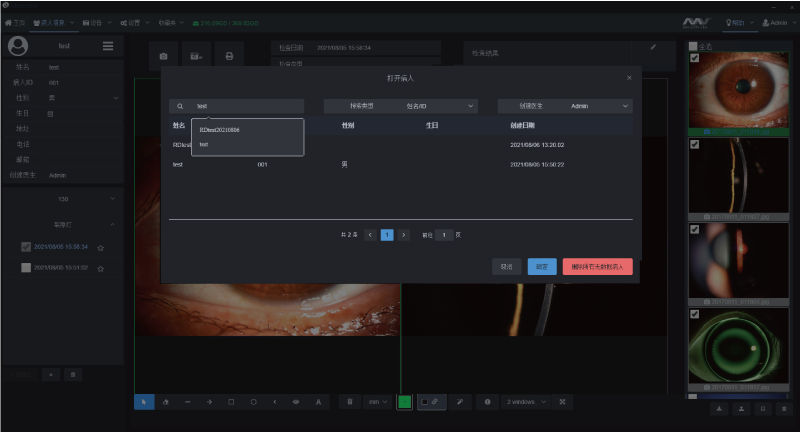The width and height of the screenshot is (800, 432).
Task: Click the upload icon under thumbnails
Action: point(741,409)
